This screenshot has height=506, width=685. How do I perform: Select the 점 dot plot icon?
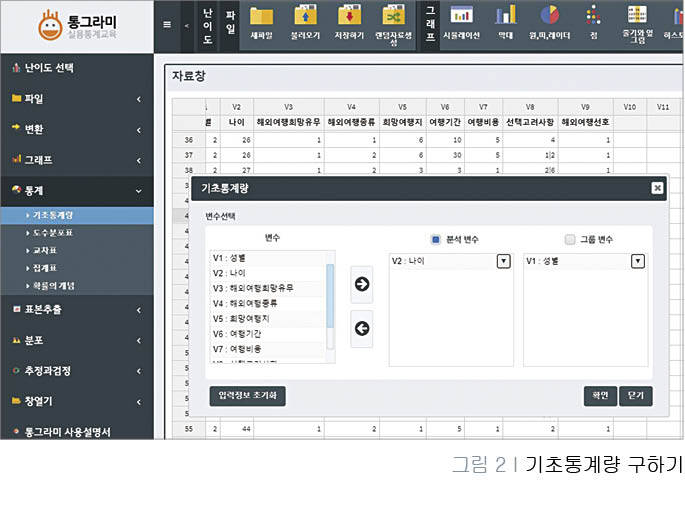593,16
